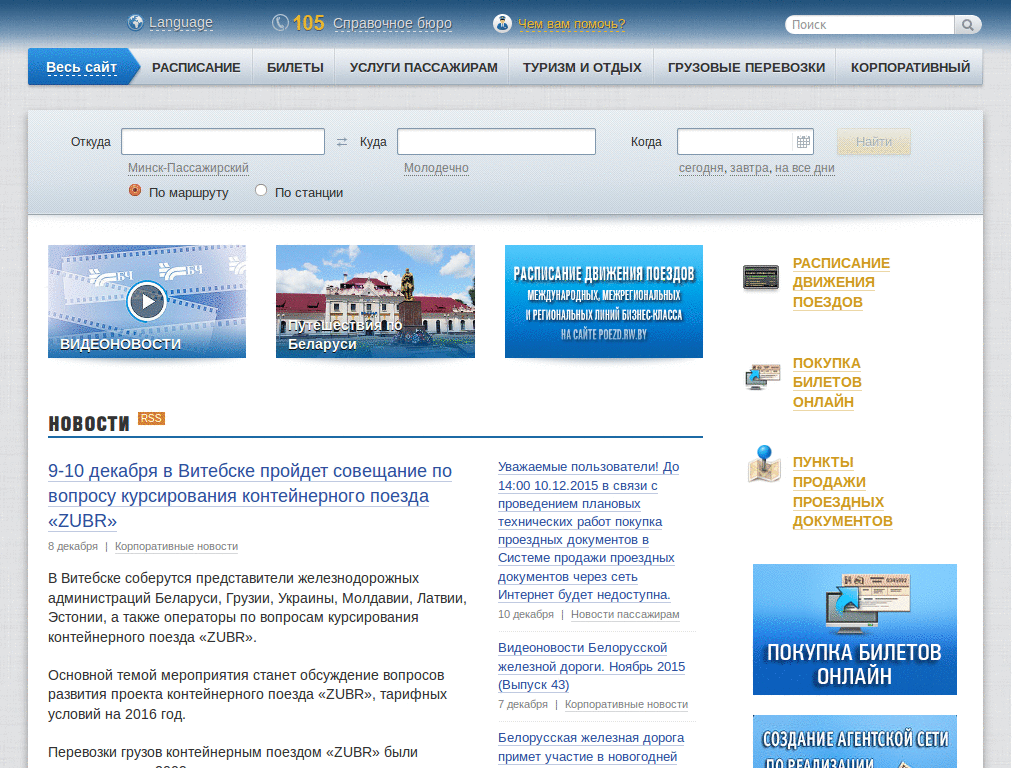Open the Путешествия по Беларуси banner
The width and height of the screenshot is (1024, 768).
point(376,302)
